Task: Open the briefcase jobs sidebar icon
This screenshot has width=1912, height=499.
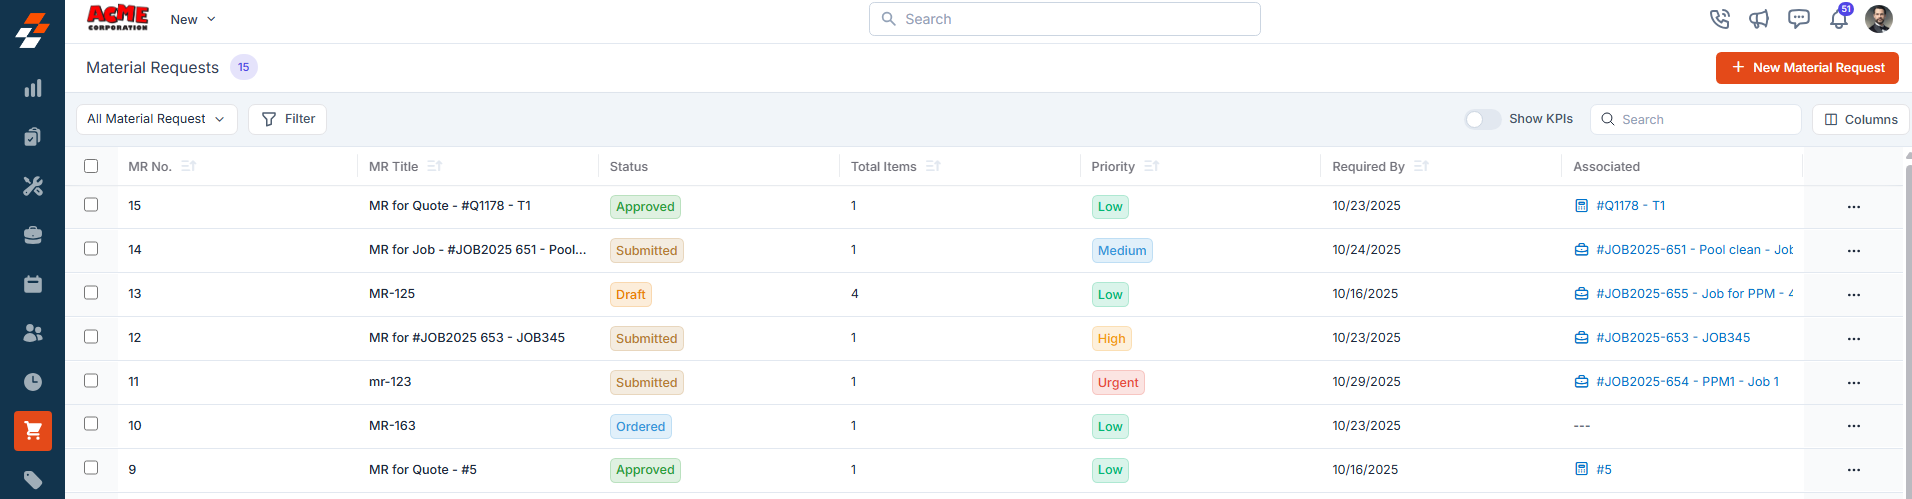Action: pyautogui.click(x=33, y=235)
